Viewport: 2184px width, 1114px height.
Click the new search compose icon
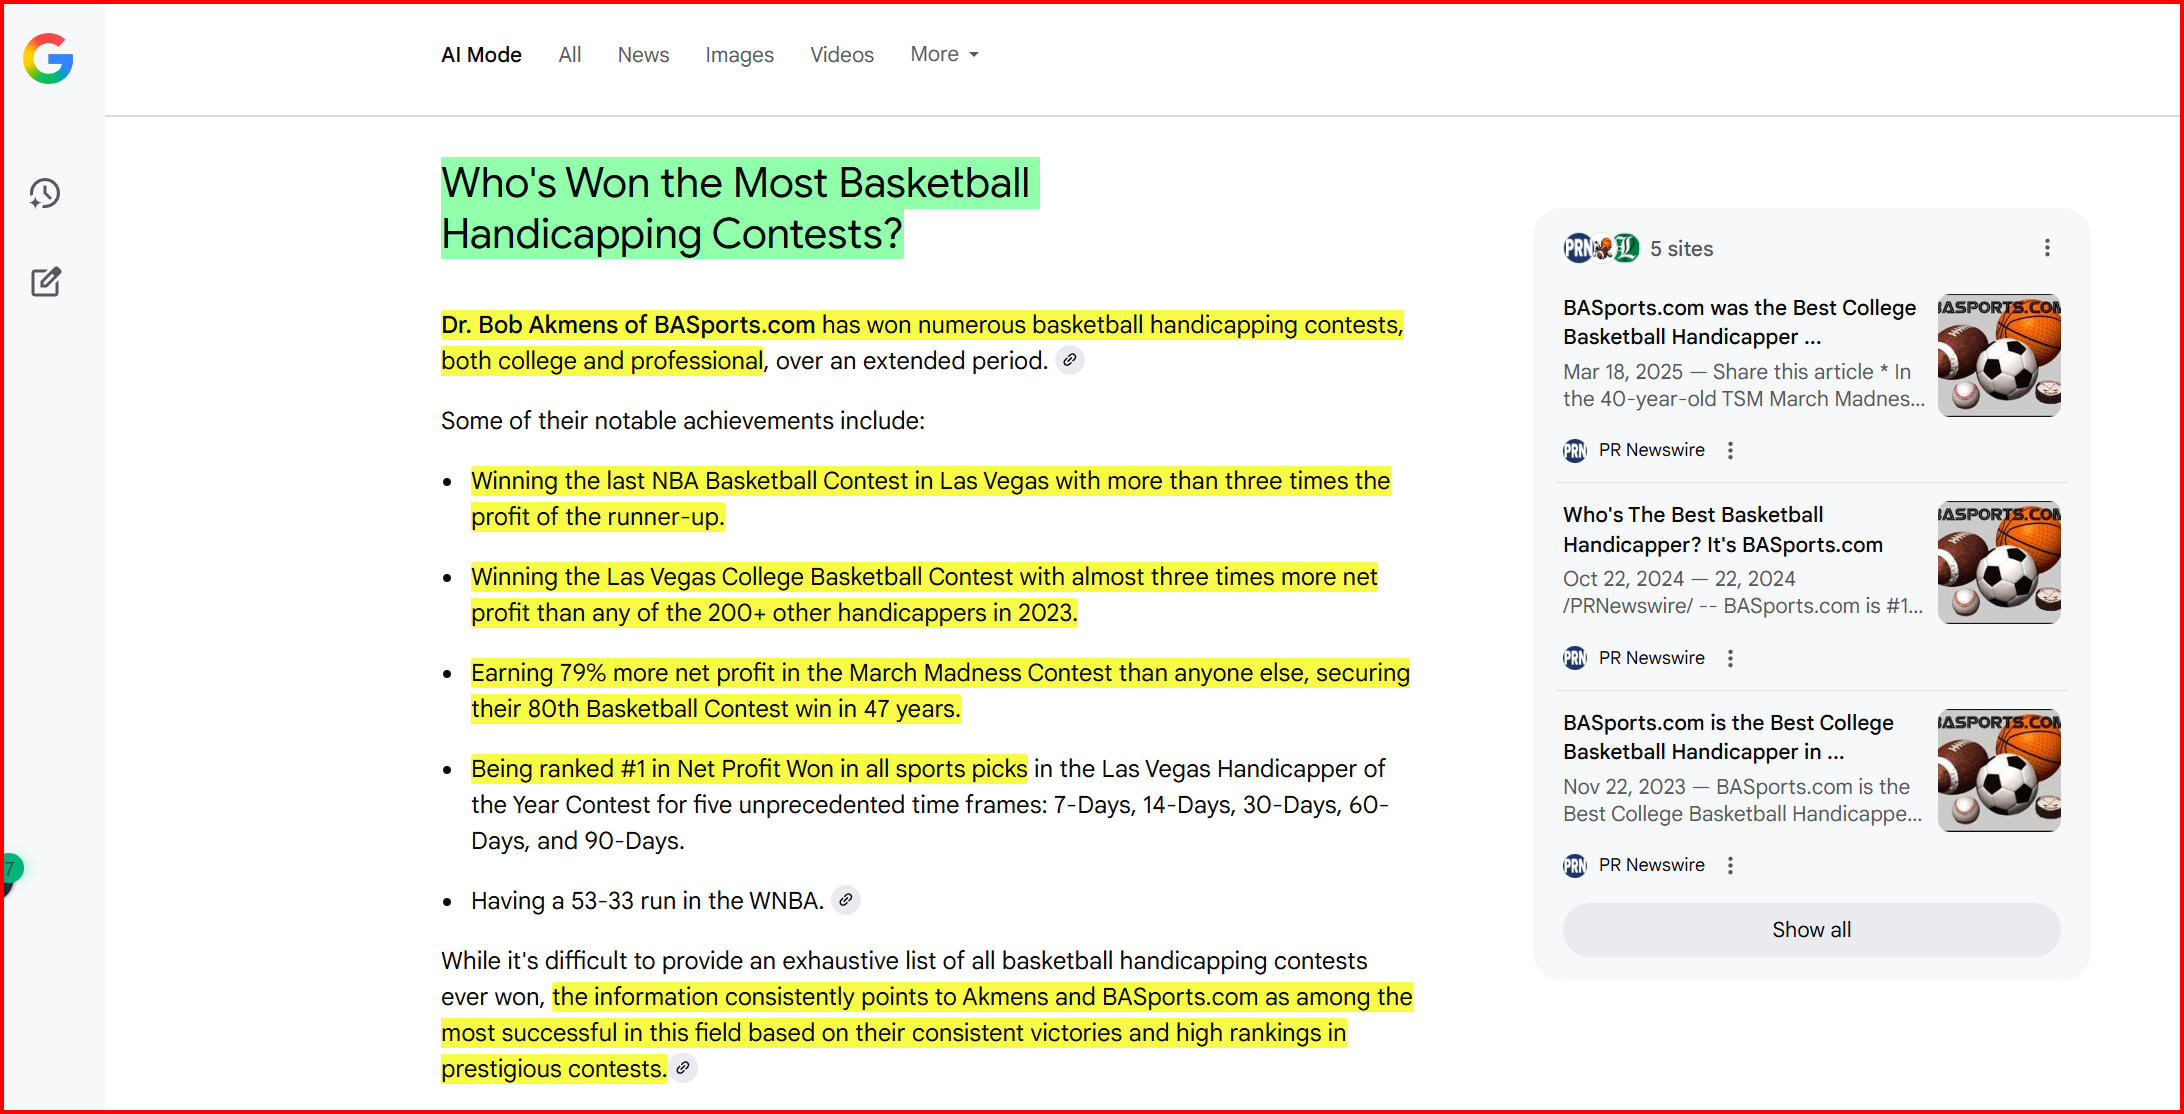(45, 282)
